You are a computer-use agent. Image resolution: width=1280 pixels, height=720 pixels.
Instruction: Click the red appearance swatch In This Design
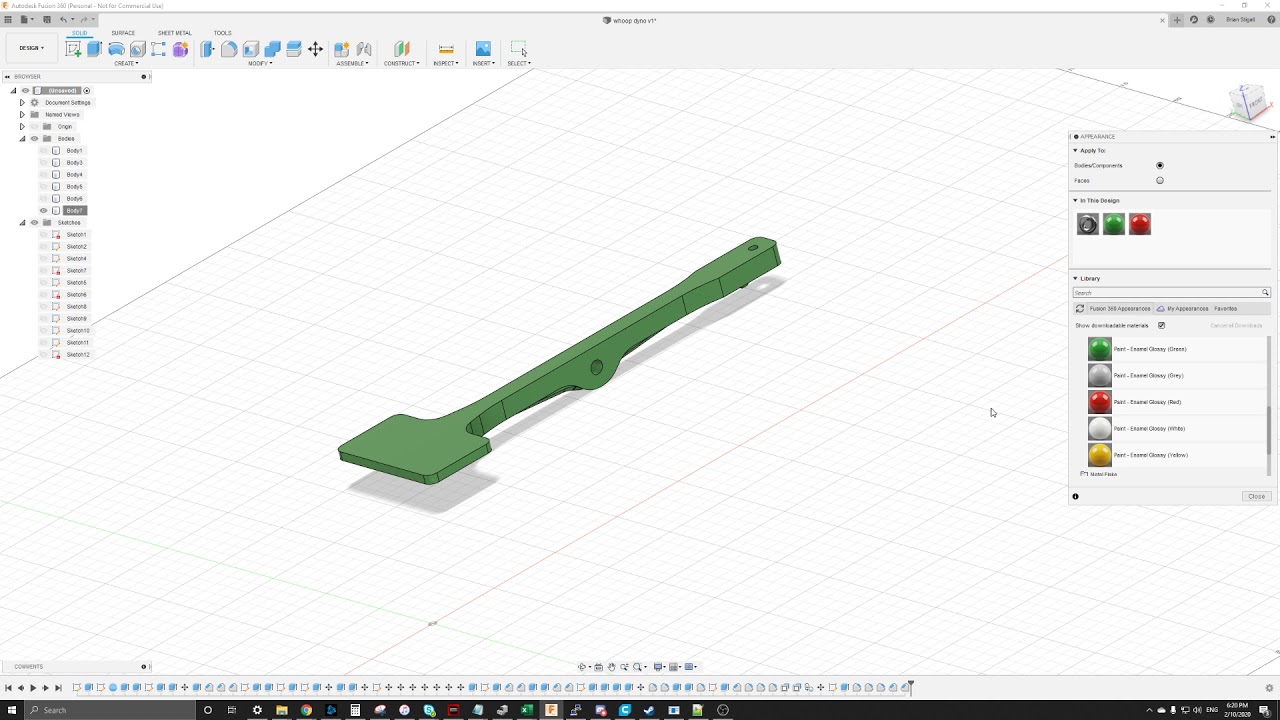(1140, 224)
